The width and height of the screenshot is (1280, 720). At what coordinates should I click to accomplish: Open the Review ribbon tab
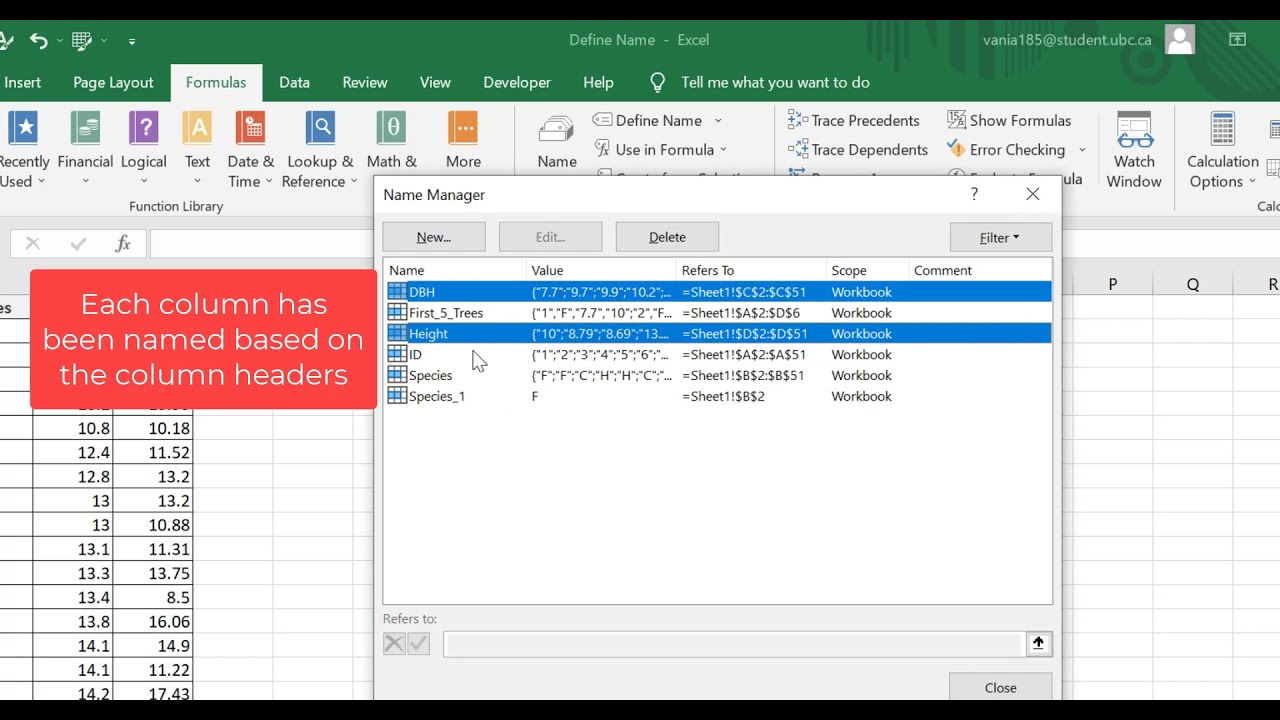[x=365, y=83]
